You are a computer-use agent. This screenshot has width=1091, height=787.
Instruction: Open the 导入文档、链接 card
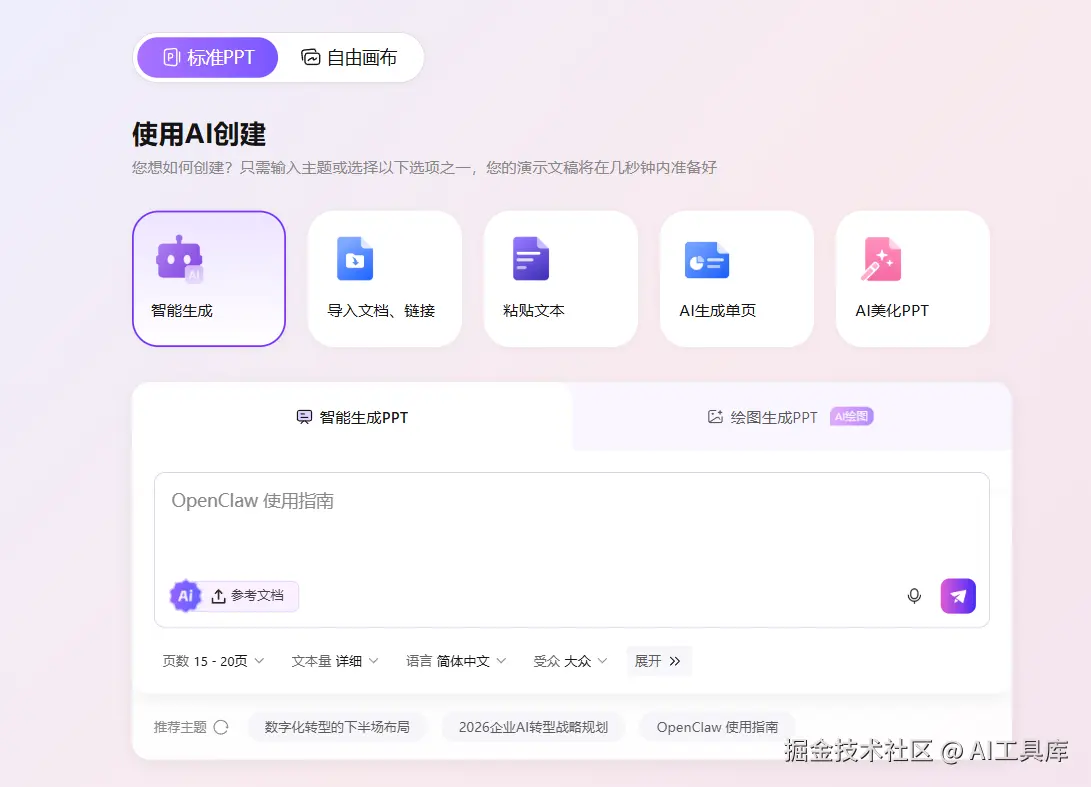[x=385, y=278]
